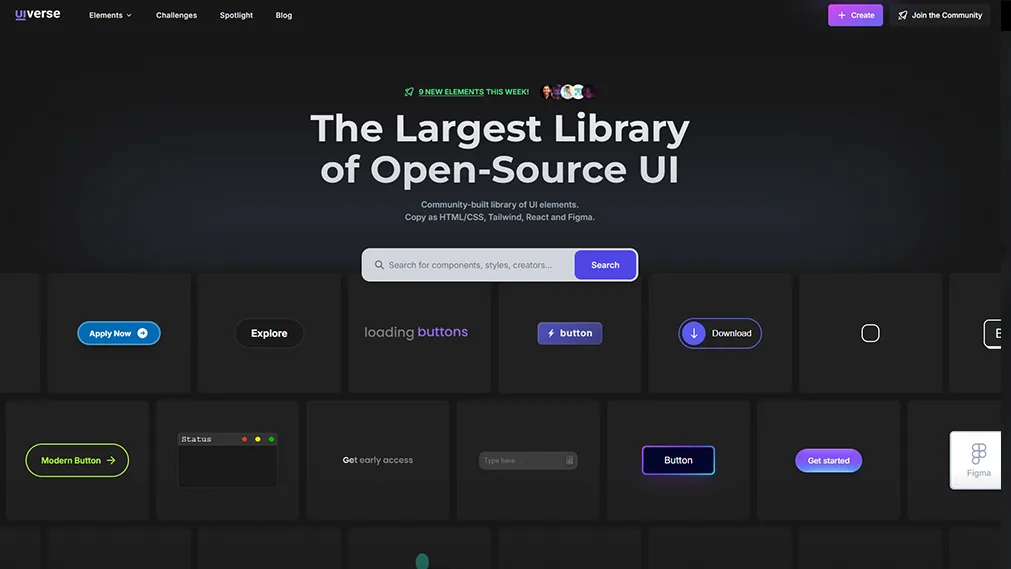Select the loading buttons text card
This screenshot has width=1011, height=569.
tap(416, 332)
